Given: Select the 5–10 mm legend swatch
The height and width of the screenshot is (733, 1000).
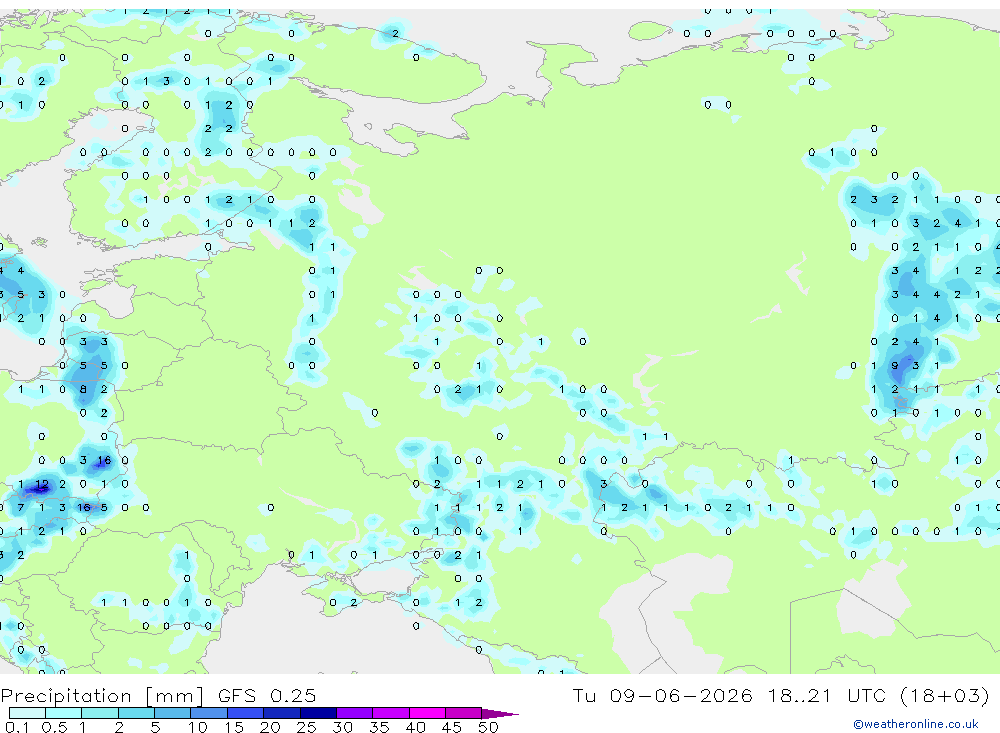Looking at the screenshot, I should (x=173, y=713).
